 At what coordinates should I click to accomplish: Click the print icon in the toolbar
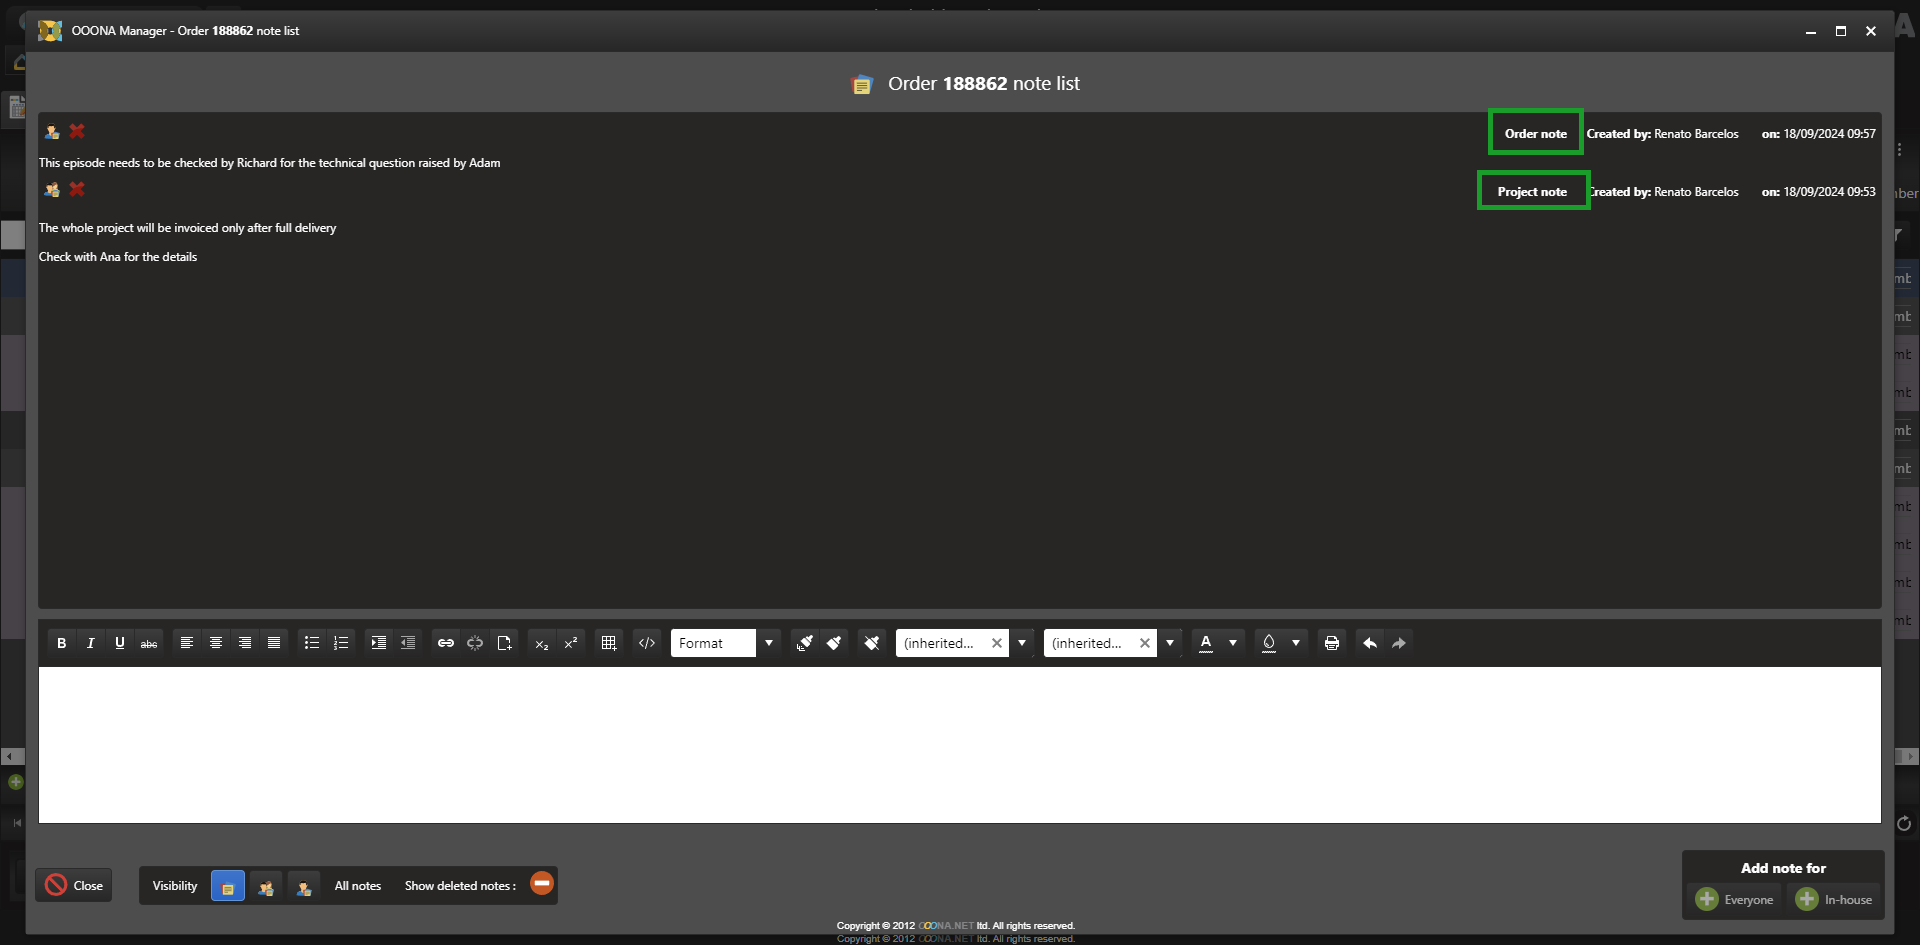(x=1331, y=643)
